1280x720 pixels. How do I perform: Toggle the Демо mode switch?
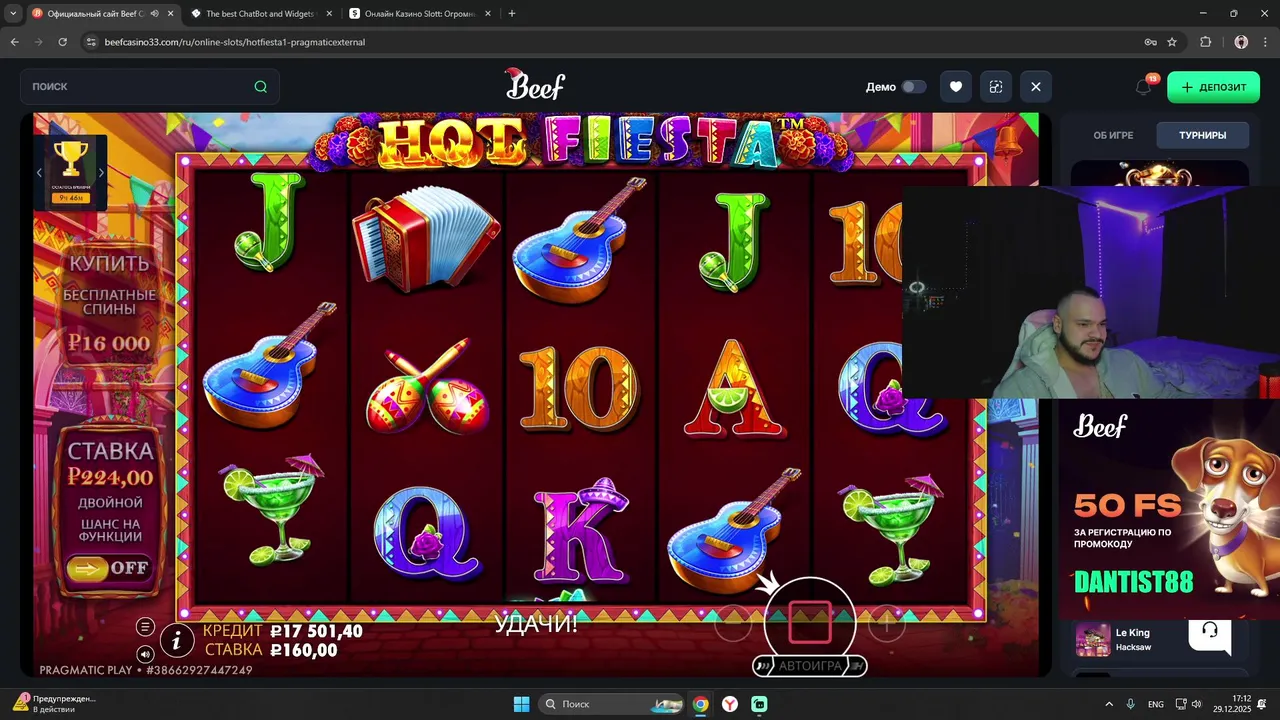[913, 87]
